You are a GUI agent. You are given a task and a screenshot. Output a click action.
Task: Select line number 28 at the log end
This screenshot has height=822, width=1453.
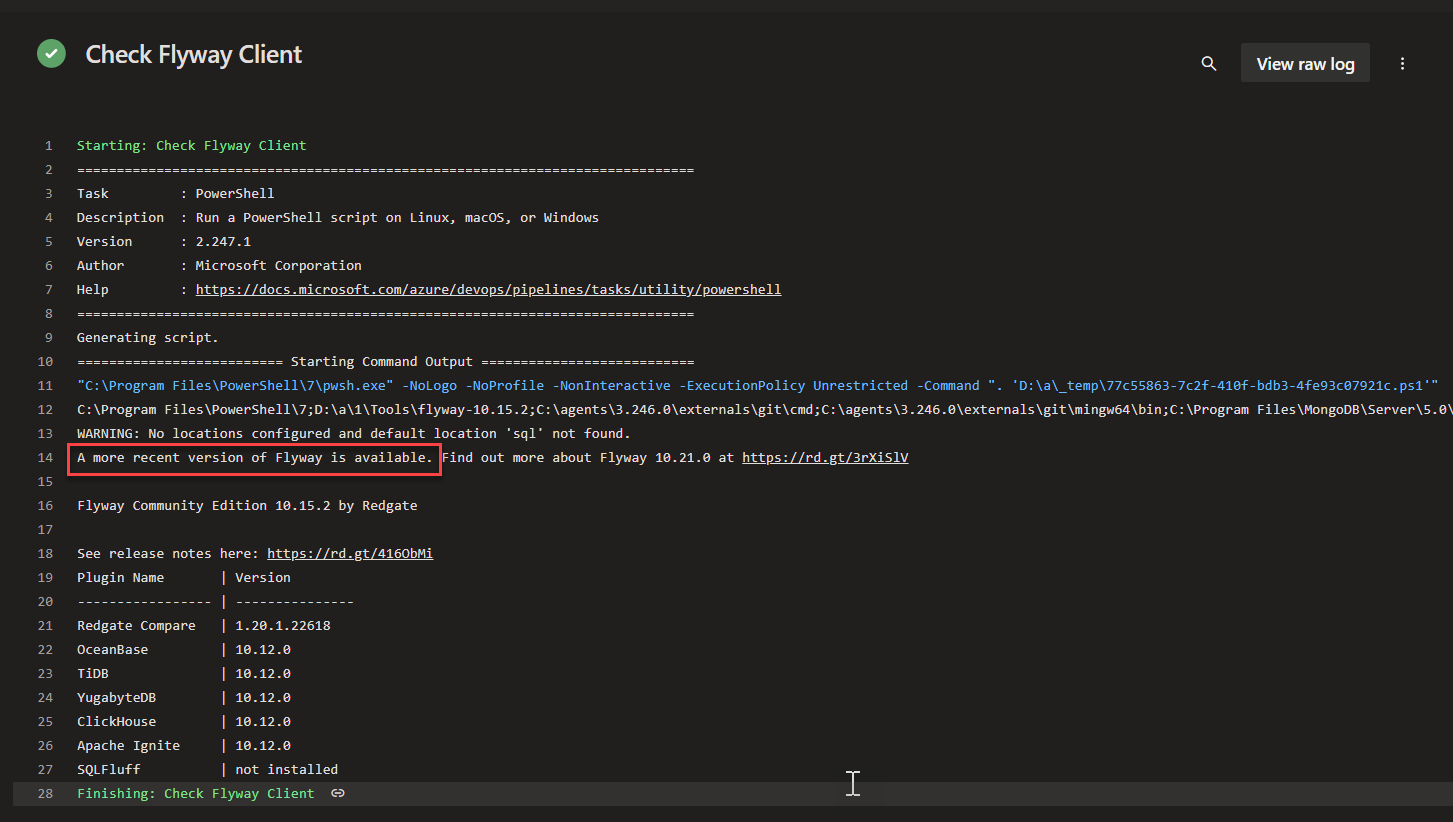(45, 793)
